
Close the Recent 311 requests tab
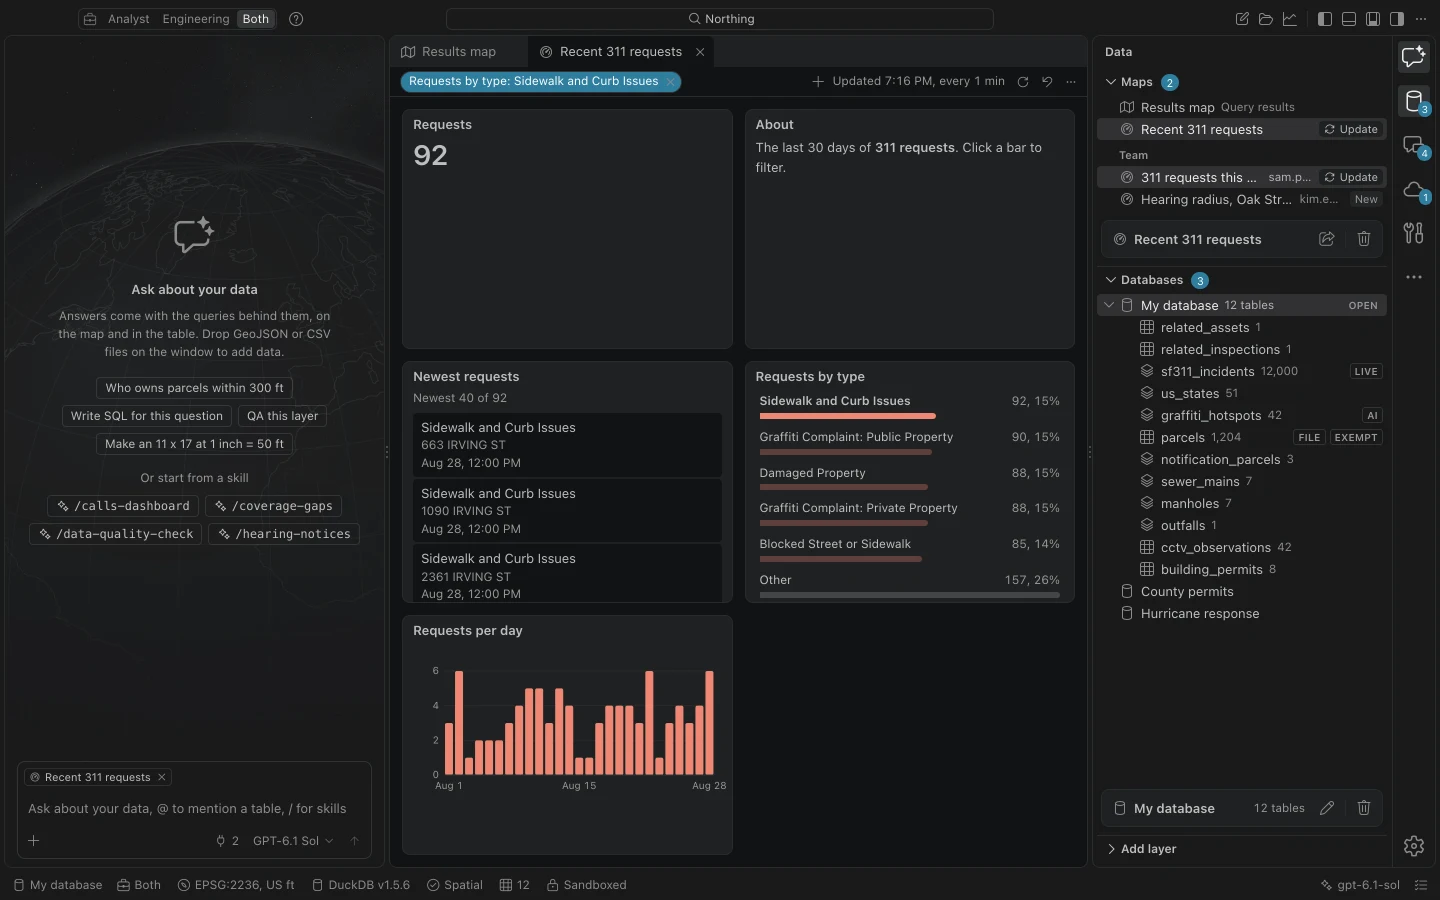(x=700, y=52)
